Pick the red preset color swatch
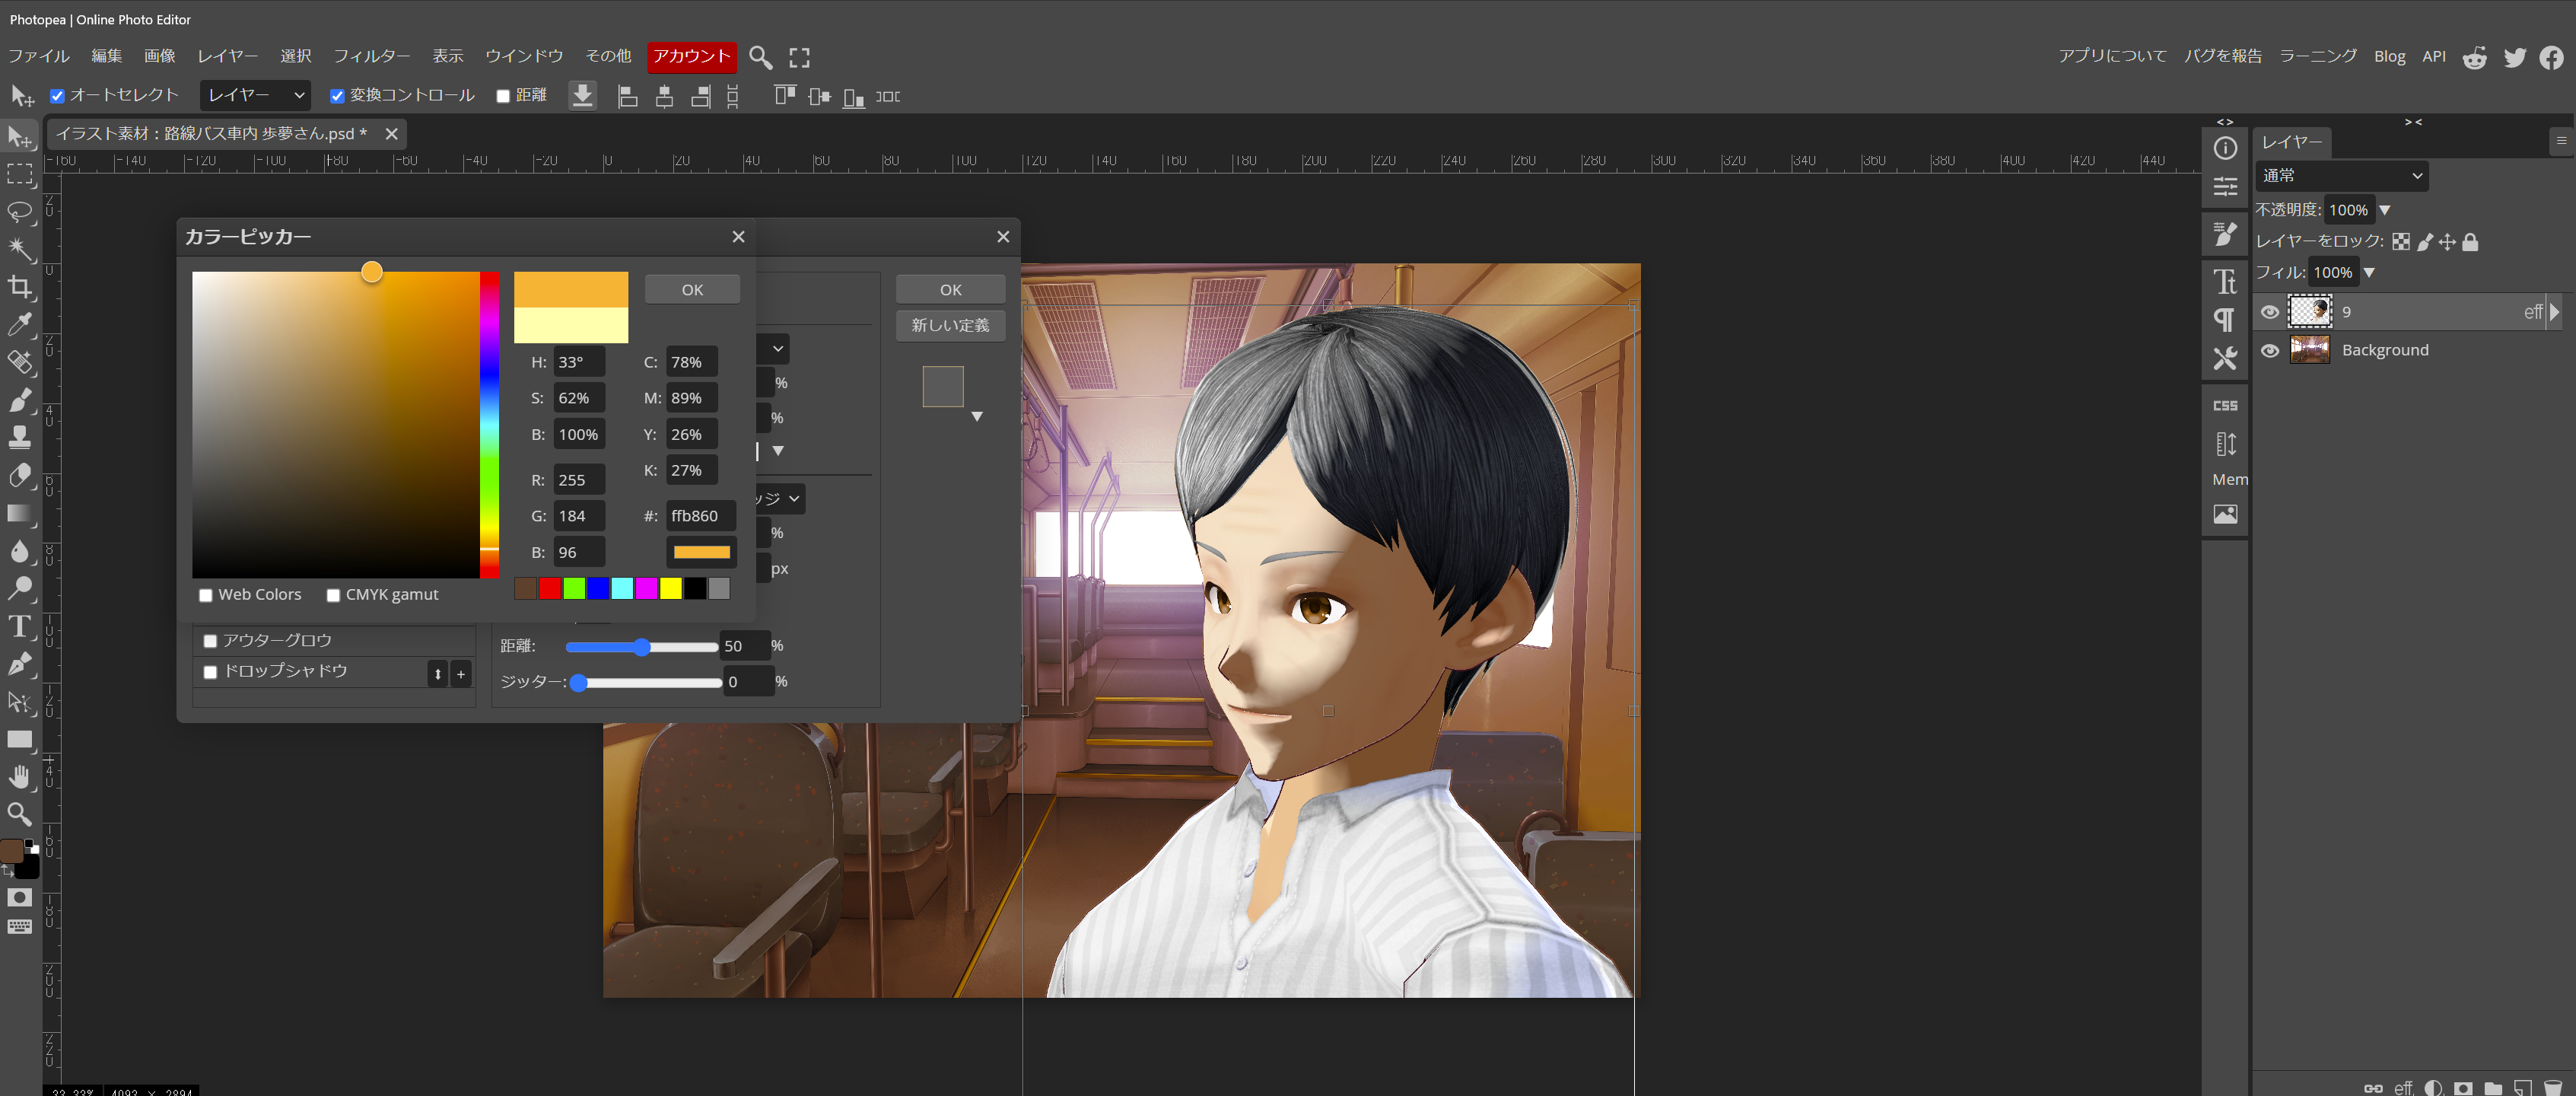This screenshot has height=1096, width=2576. click(x=550, y=589)
